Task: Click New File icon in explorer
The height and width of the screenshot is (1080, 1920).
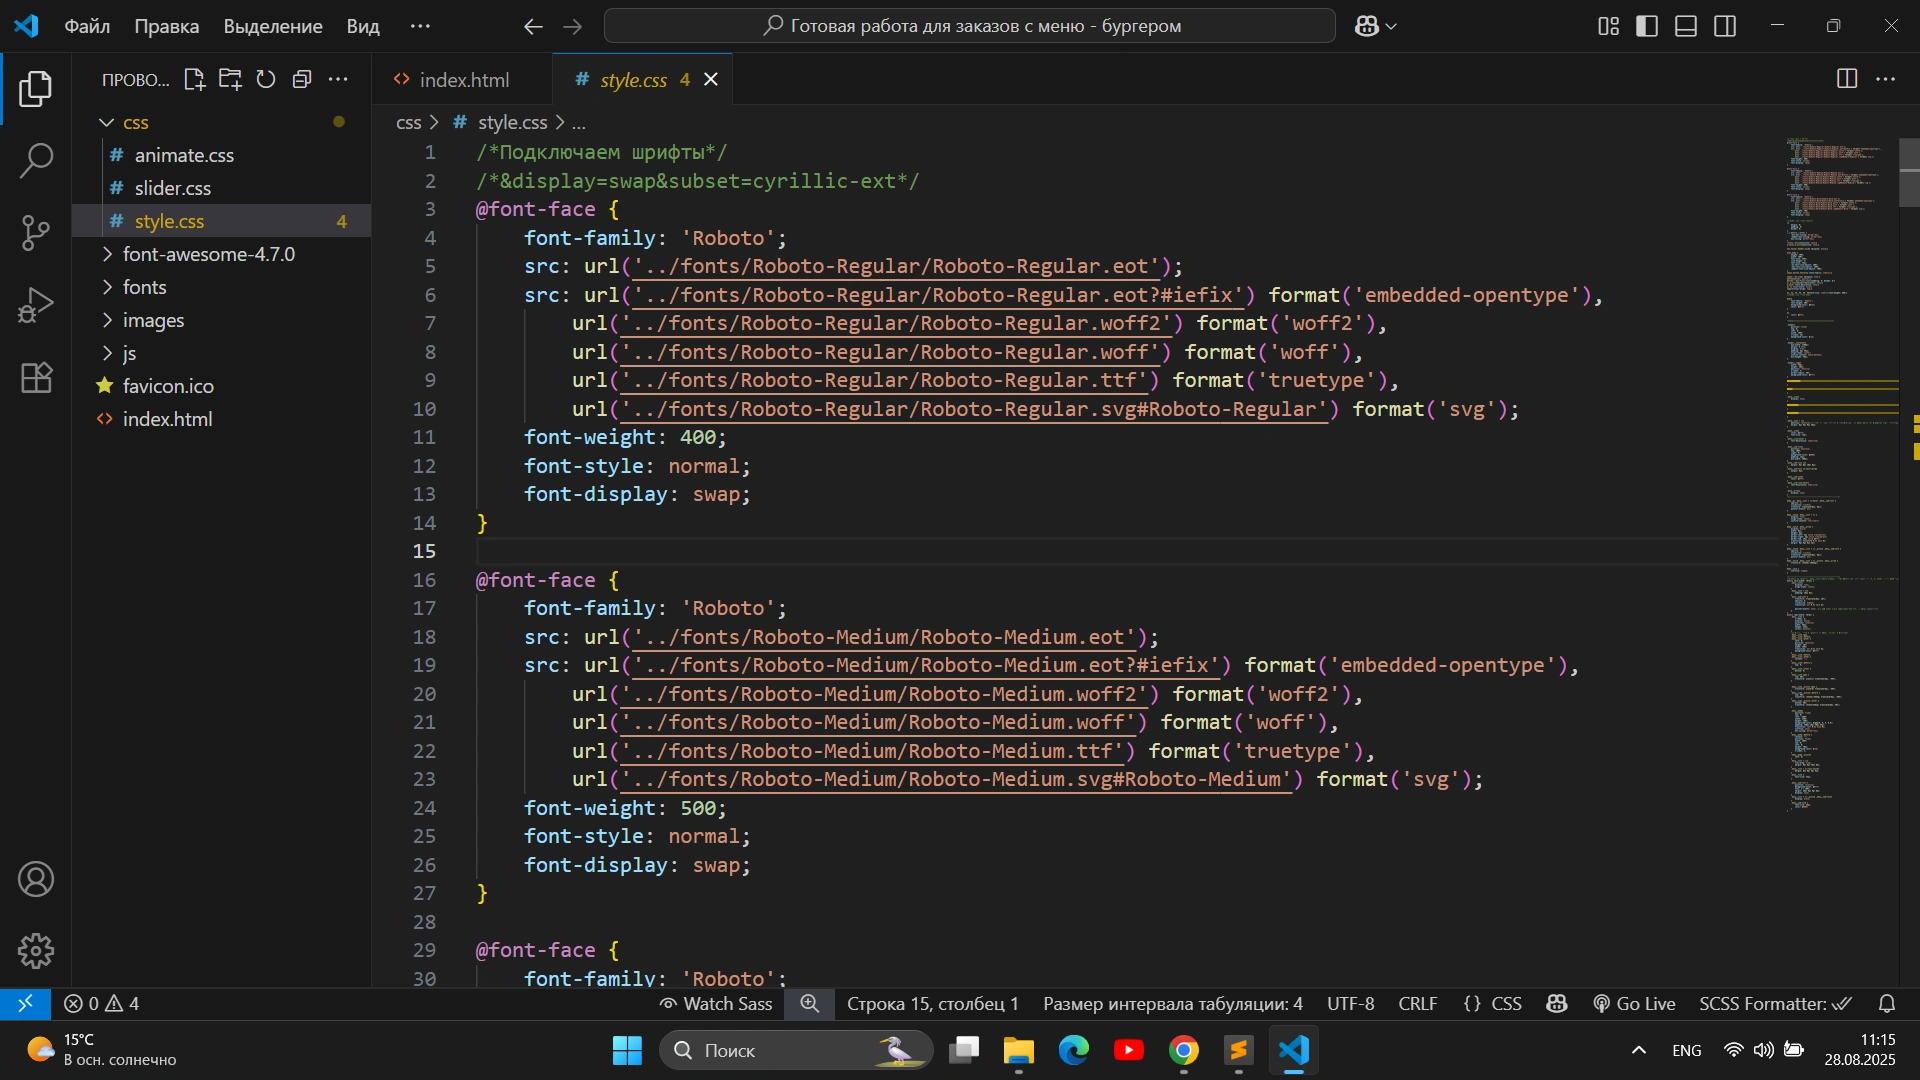Action: (194, 80)
